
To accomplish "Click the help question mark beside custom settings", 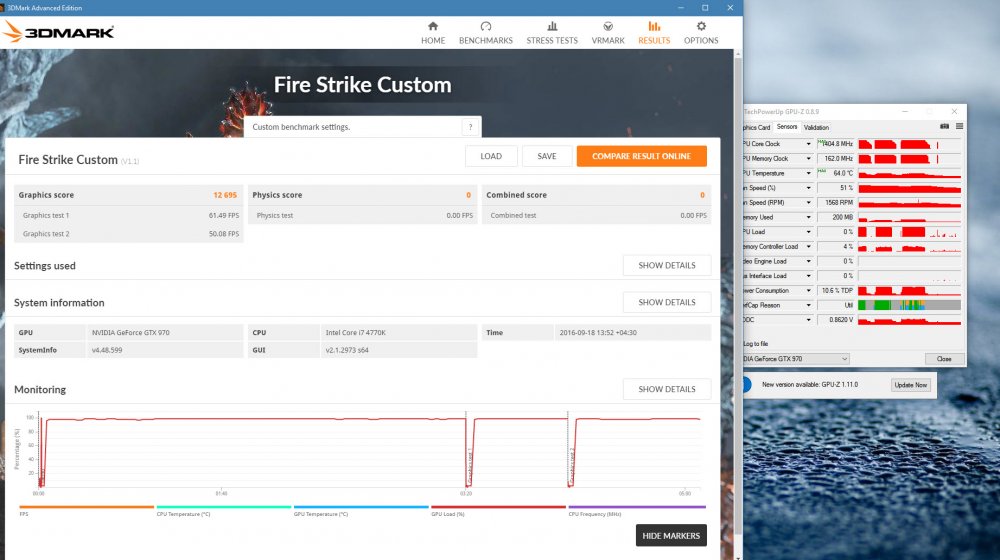I will [469, 127].
